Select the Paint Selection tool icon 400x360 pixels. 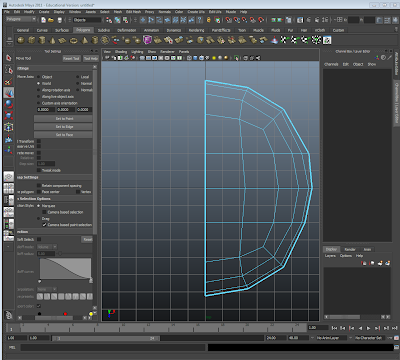point(9,81)
